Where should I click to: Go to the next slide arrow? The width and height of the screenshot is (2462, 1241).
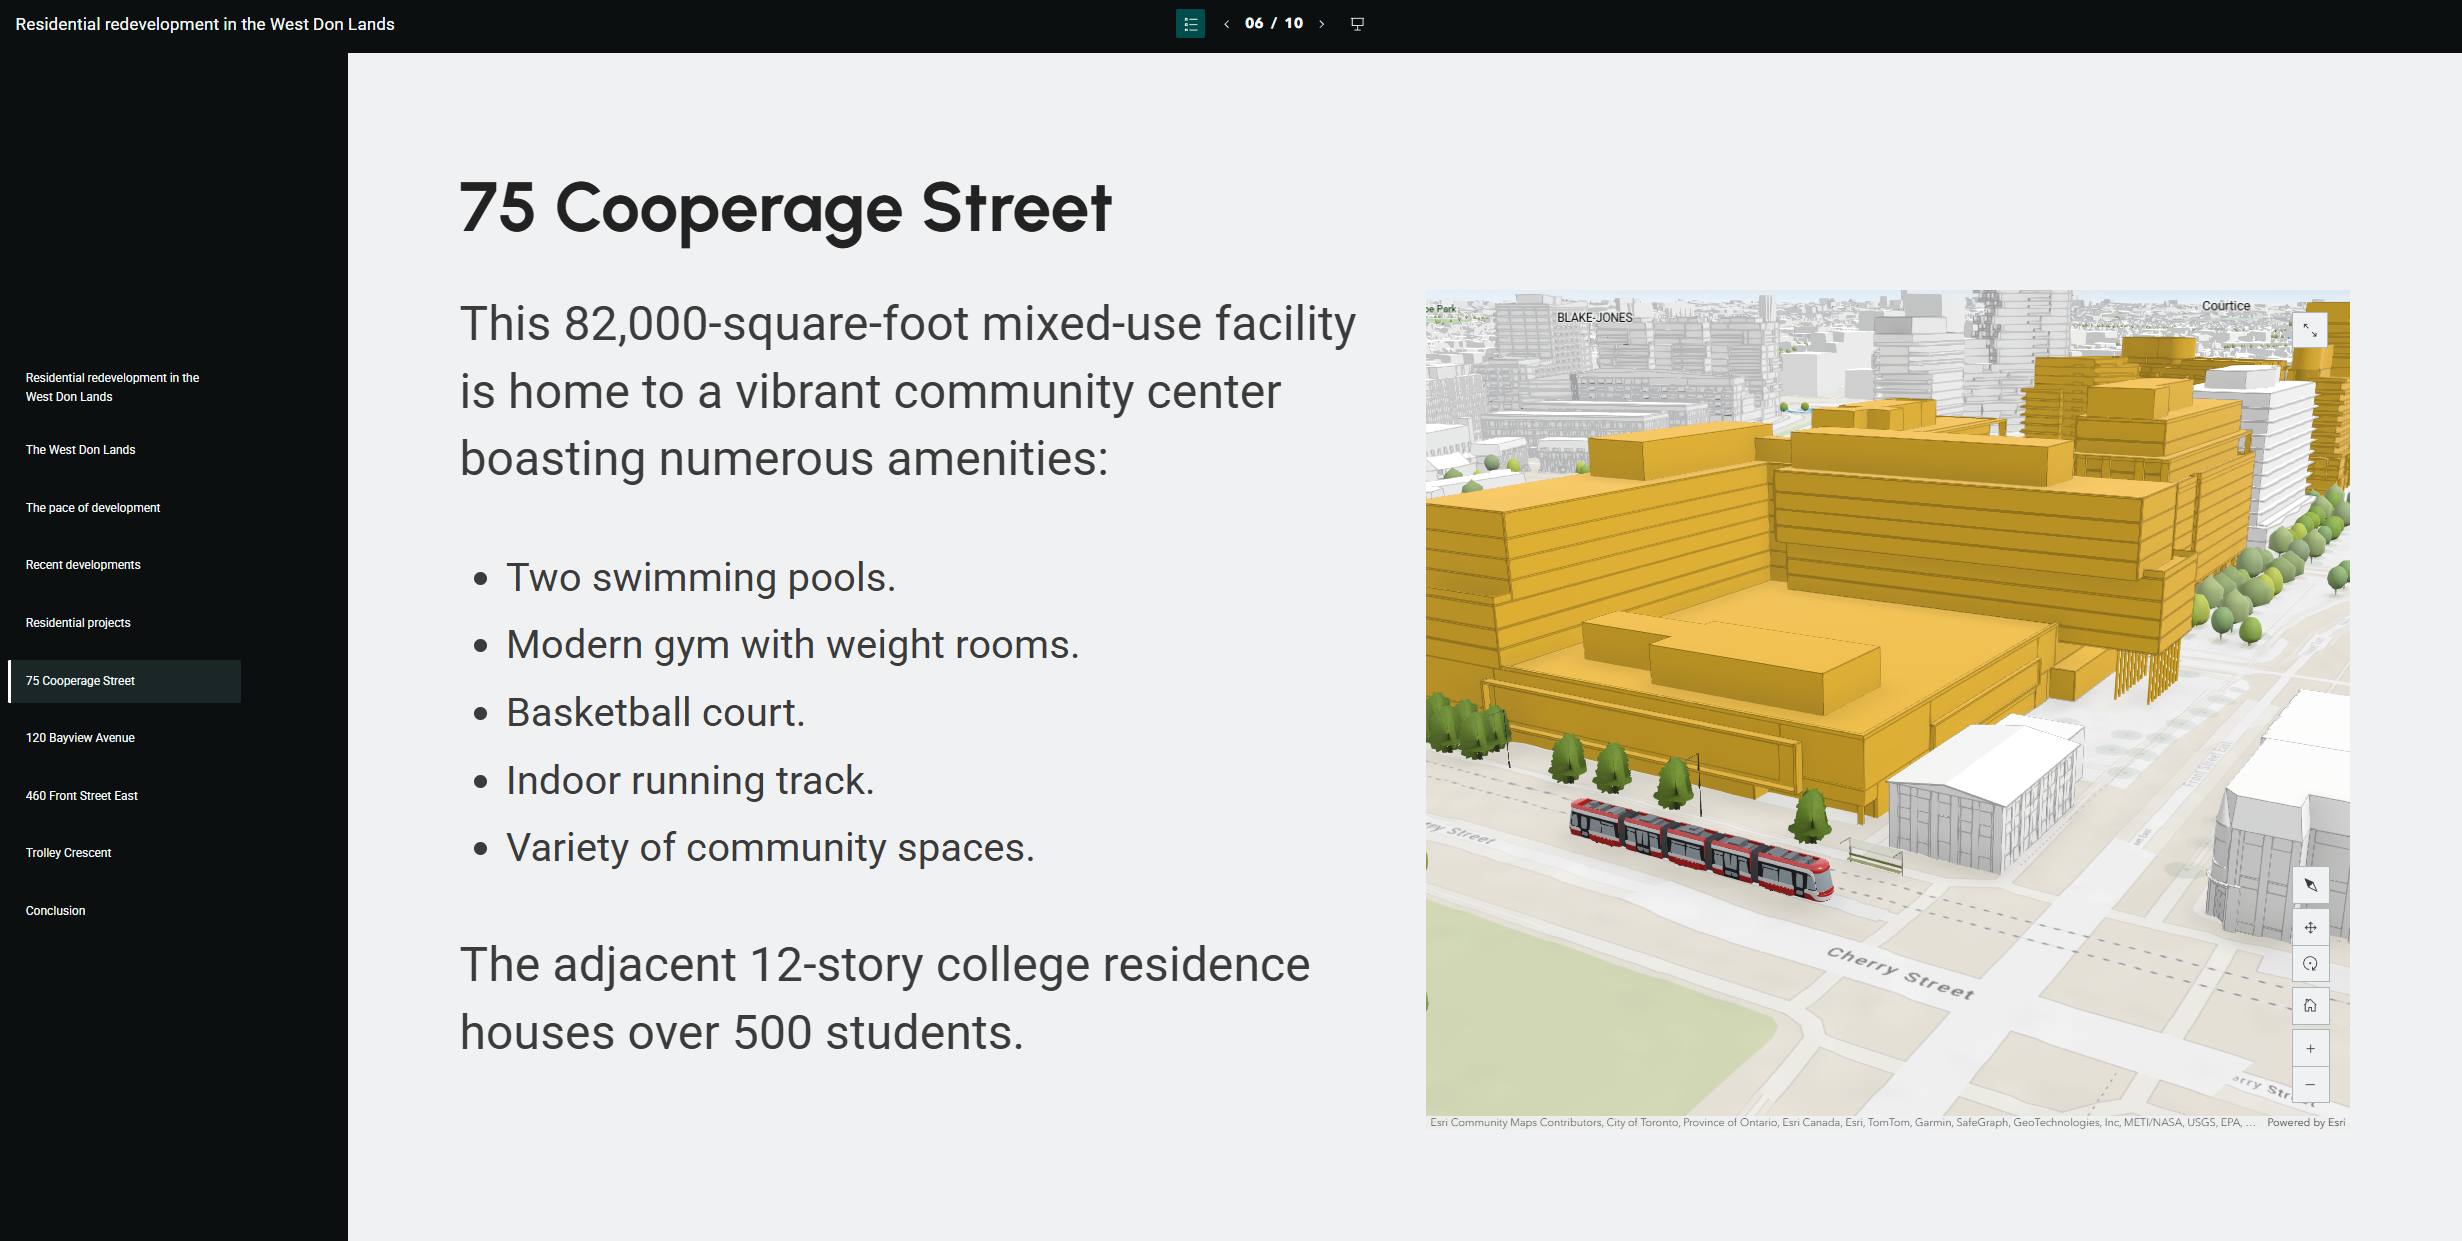point(1322,24)
